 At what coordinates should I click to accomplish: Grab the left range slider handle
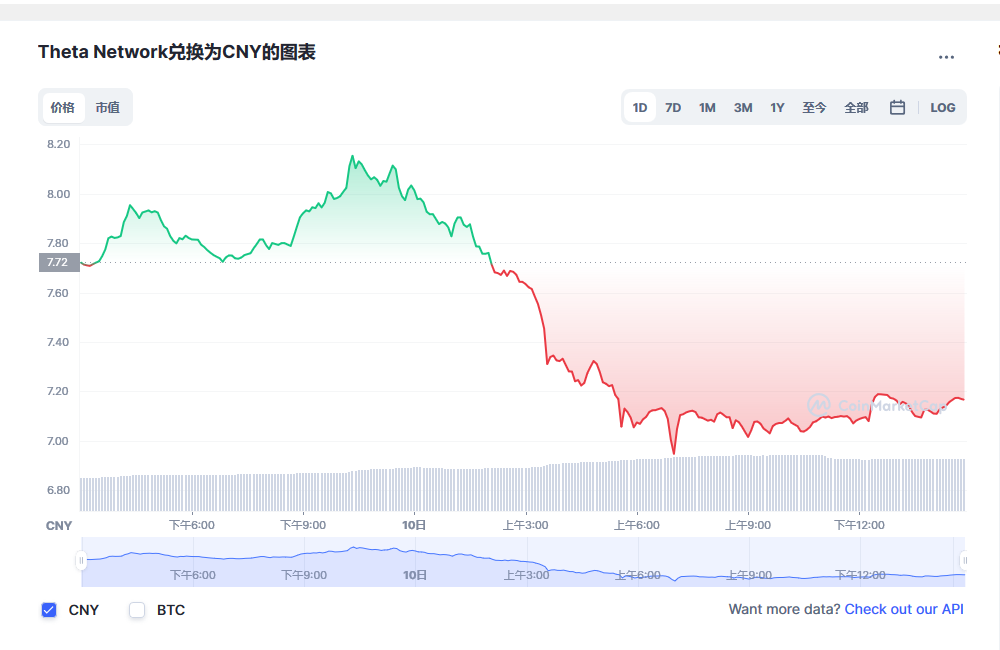[x=81, y=561]
